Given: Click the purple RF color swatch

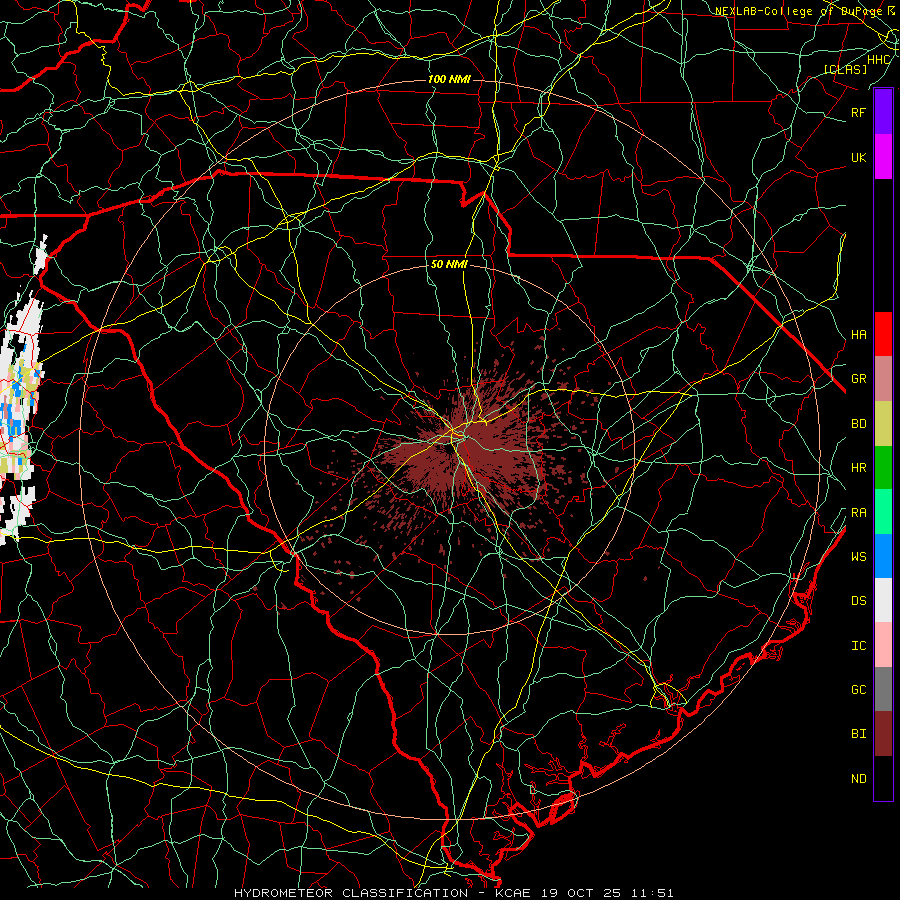Looking at the screenshot, I should (883, 111).
